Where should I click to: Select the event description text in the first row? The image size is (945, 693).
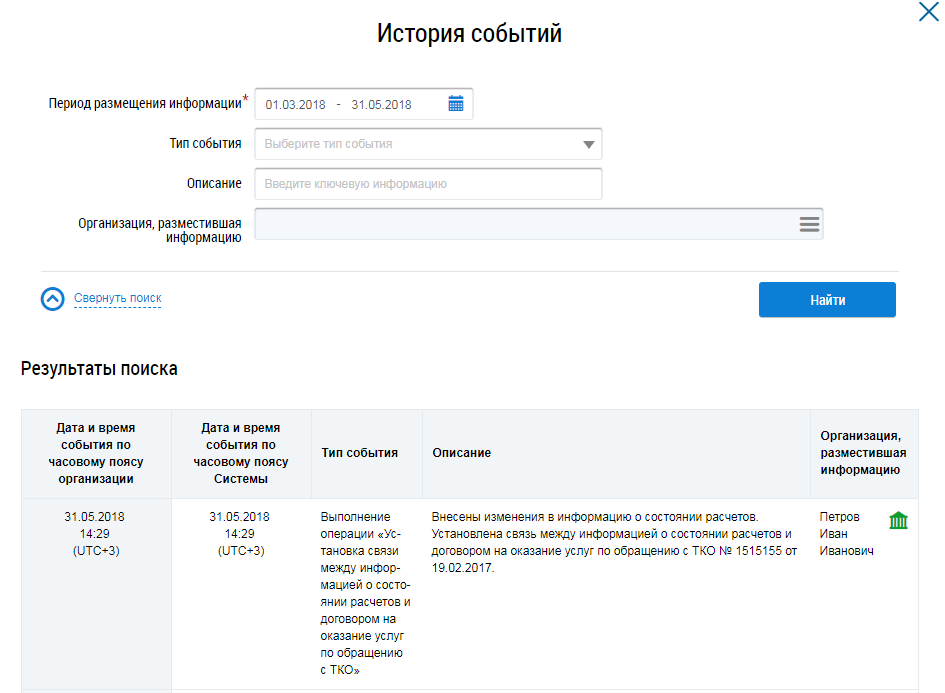click(611, 542)
